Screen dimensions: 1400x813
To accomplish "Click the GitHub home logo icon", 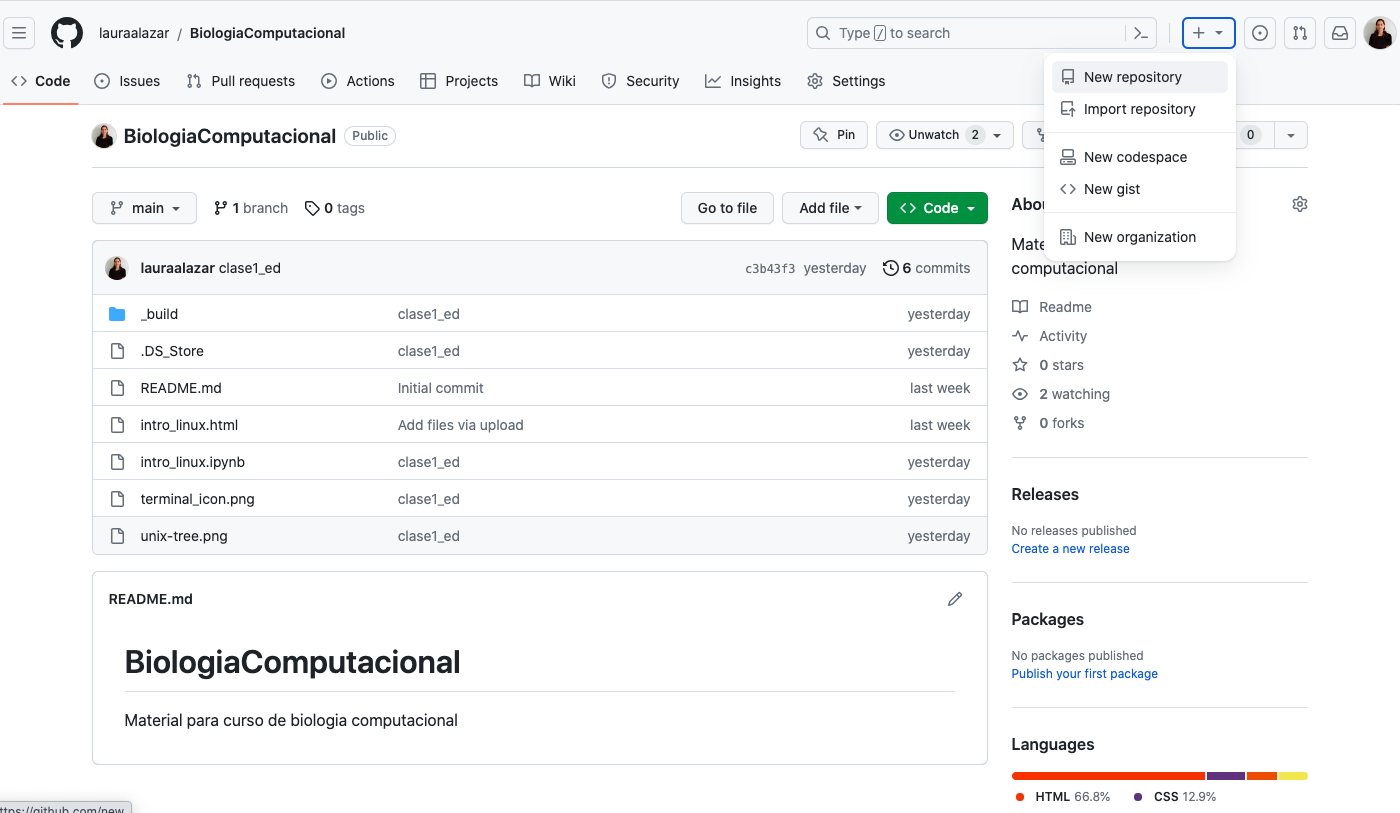I will click(66, 32).
